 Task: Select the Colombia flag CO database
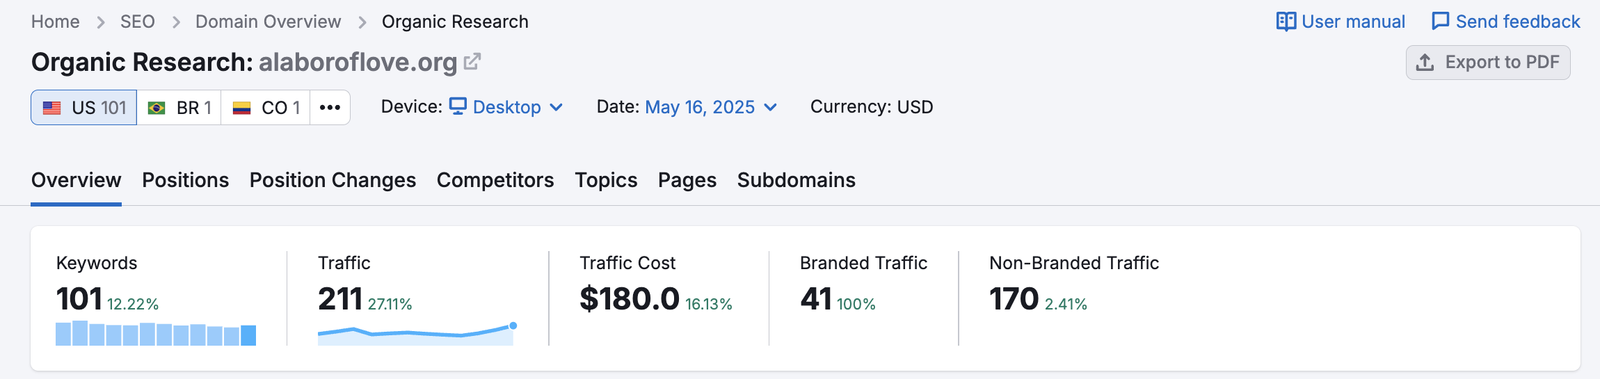click(266, 107)
